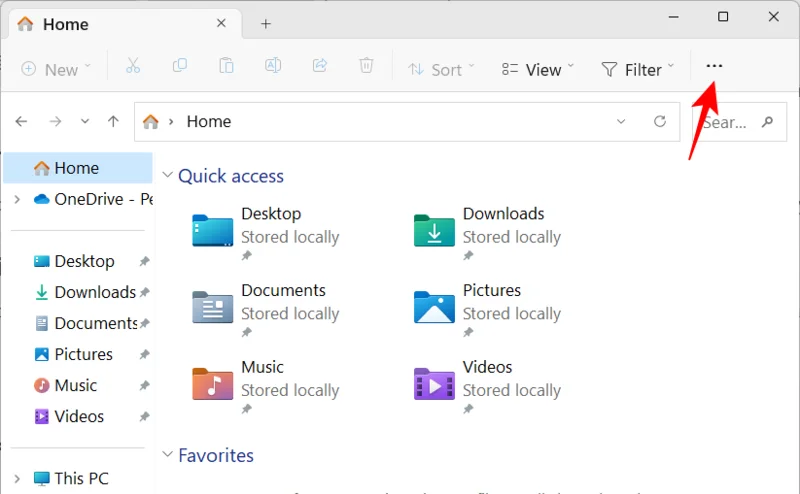Select Documents in the navigation pane

click(85, 324)
